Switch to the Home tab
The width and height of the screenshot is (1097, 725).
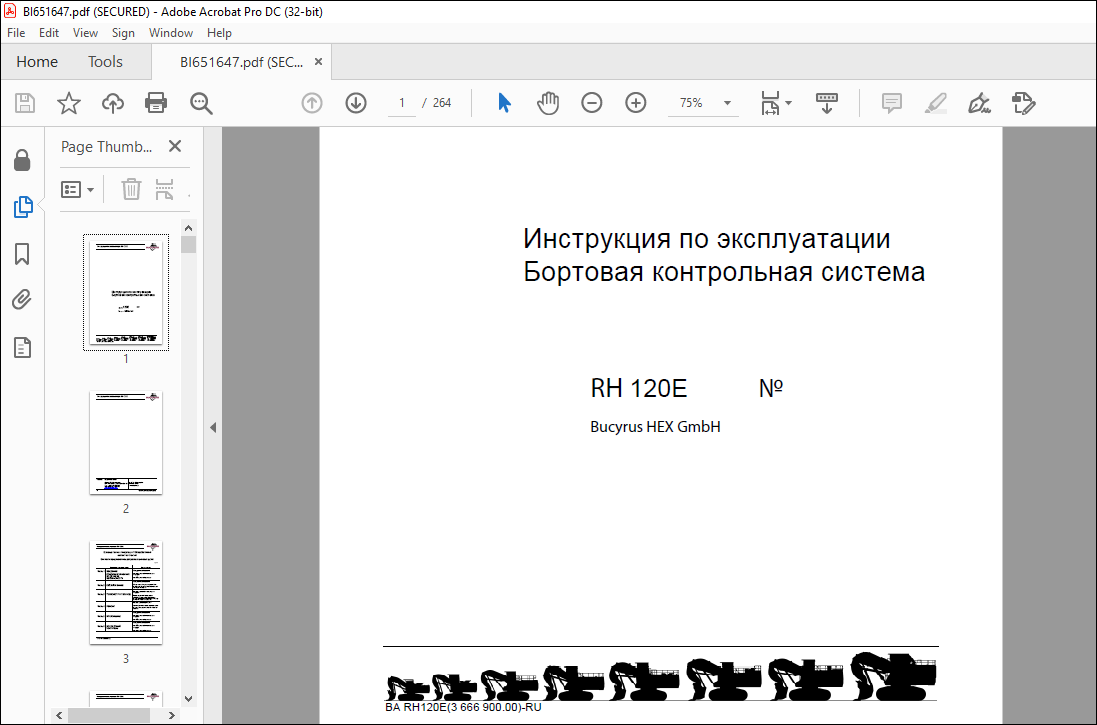37,62
